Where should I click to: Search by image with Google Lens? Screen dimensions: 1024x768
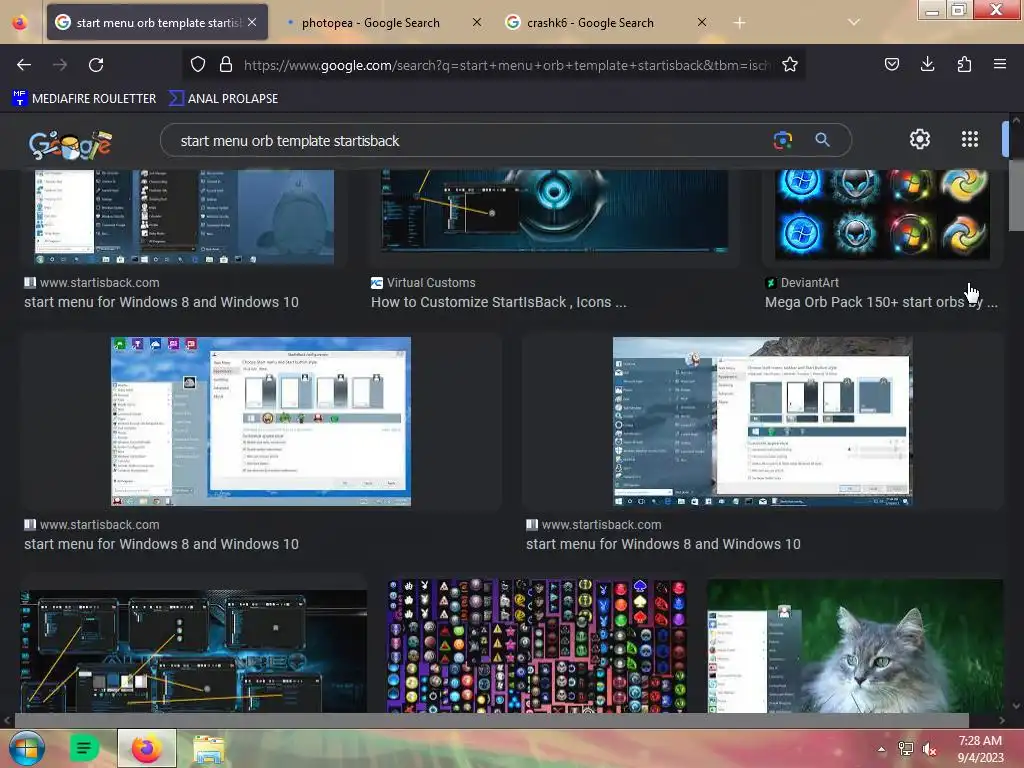point(782,140)
